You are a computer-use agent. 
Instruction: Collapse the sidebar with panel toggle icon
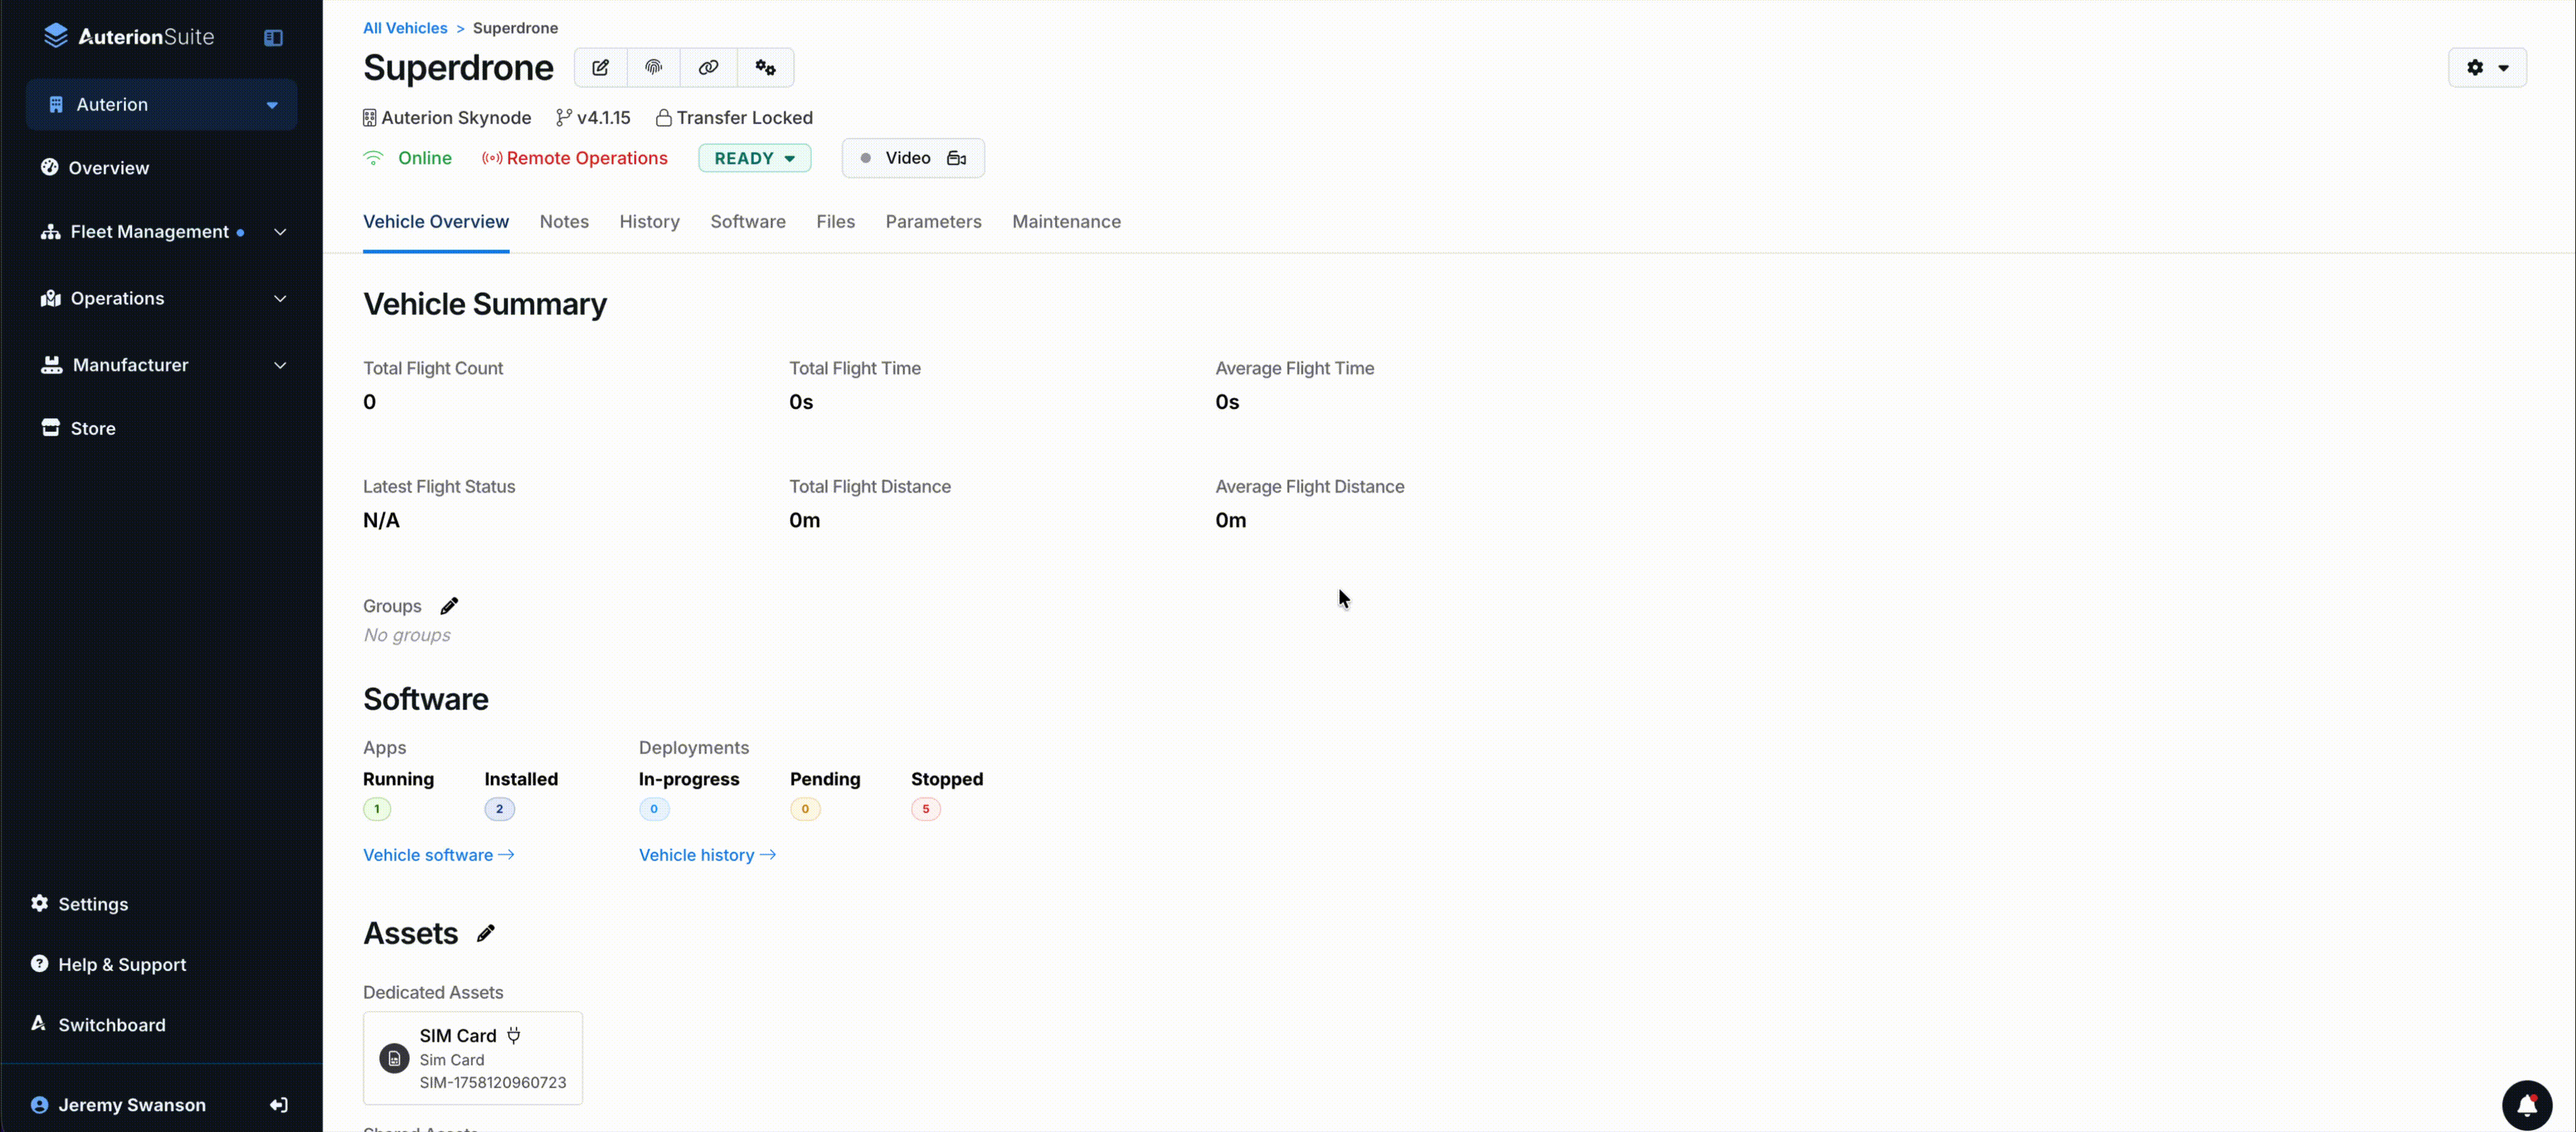(x=273, y=38)
